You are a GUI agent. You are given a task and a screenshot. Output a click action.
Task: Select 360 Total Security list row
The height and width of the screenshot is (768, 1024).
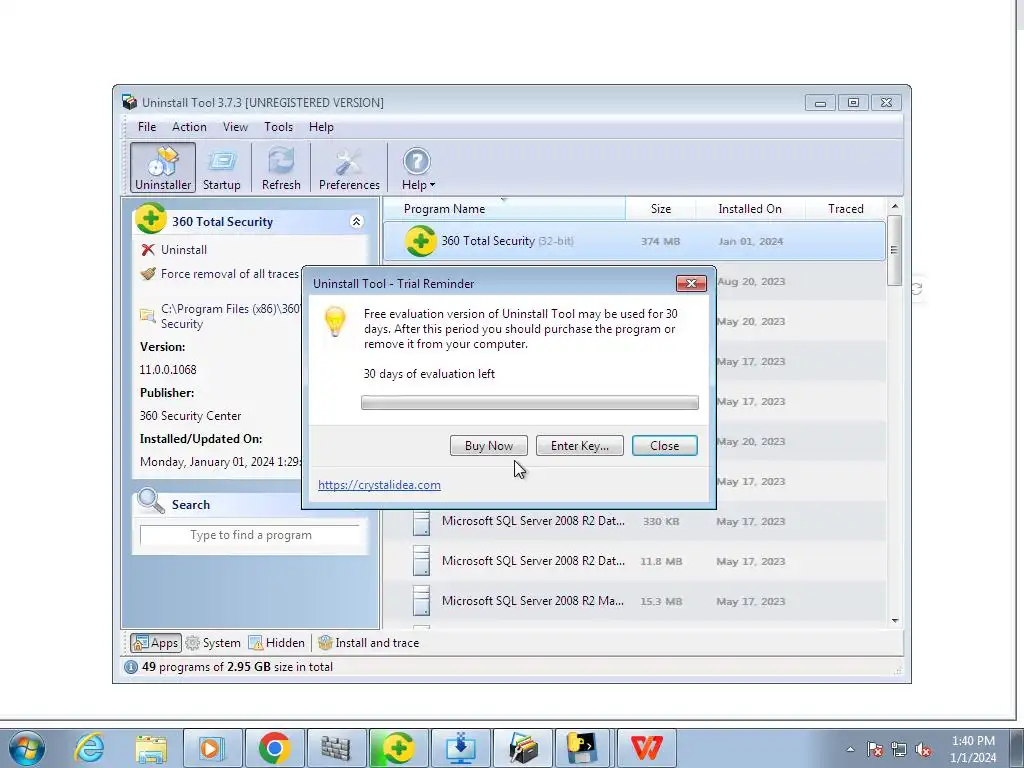[x=634, y=241]
